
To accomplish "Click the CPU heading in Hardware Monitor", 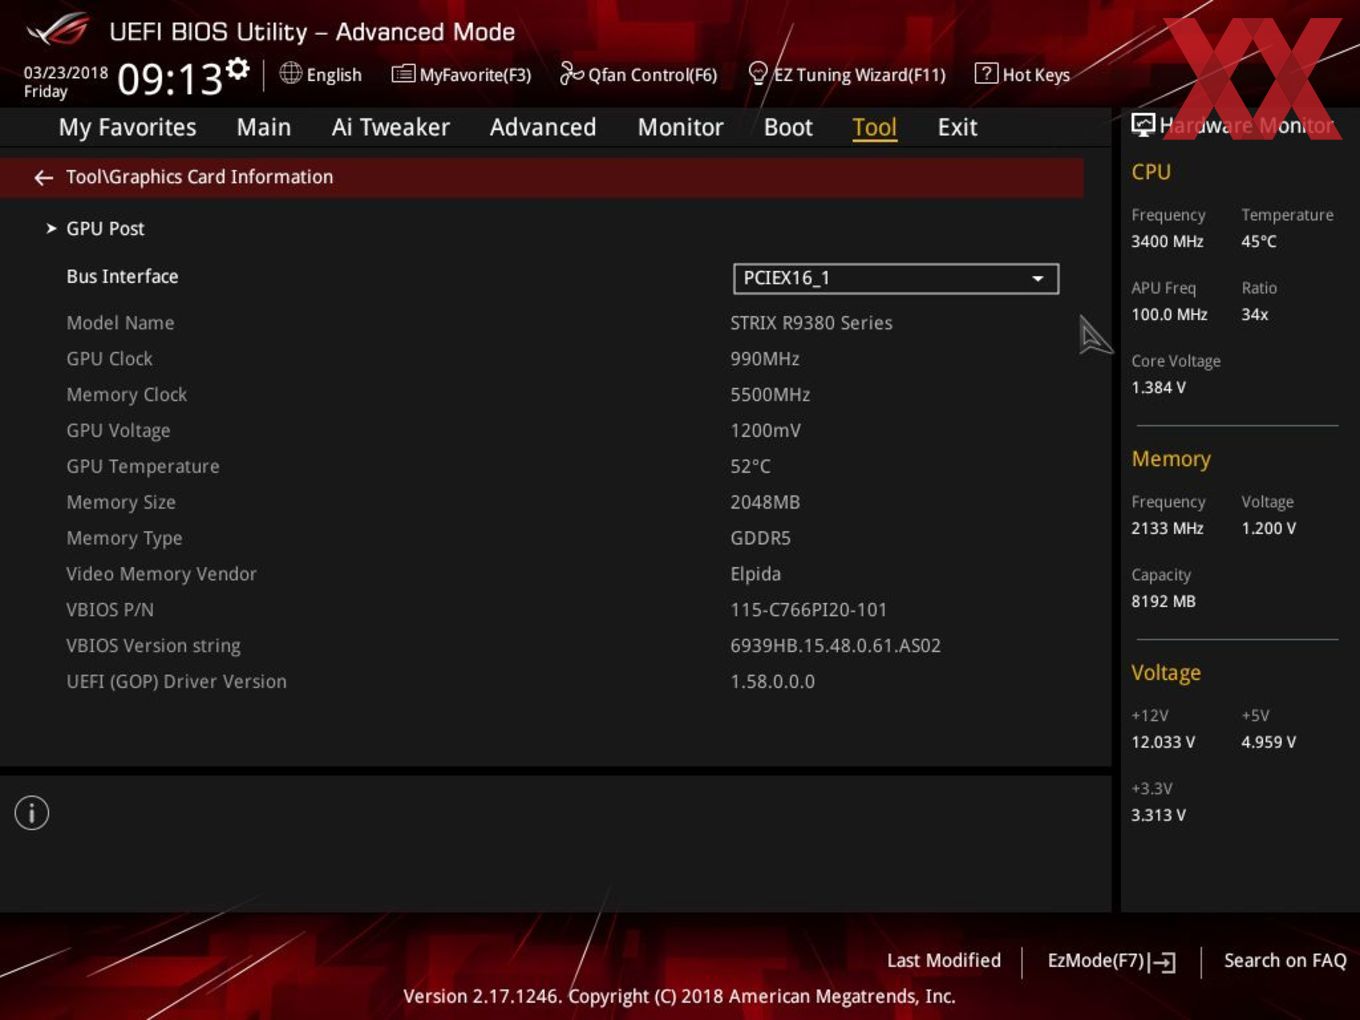I will coord(1151,172).
